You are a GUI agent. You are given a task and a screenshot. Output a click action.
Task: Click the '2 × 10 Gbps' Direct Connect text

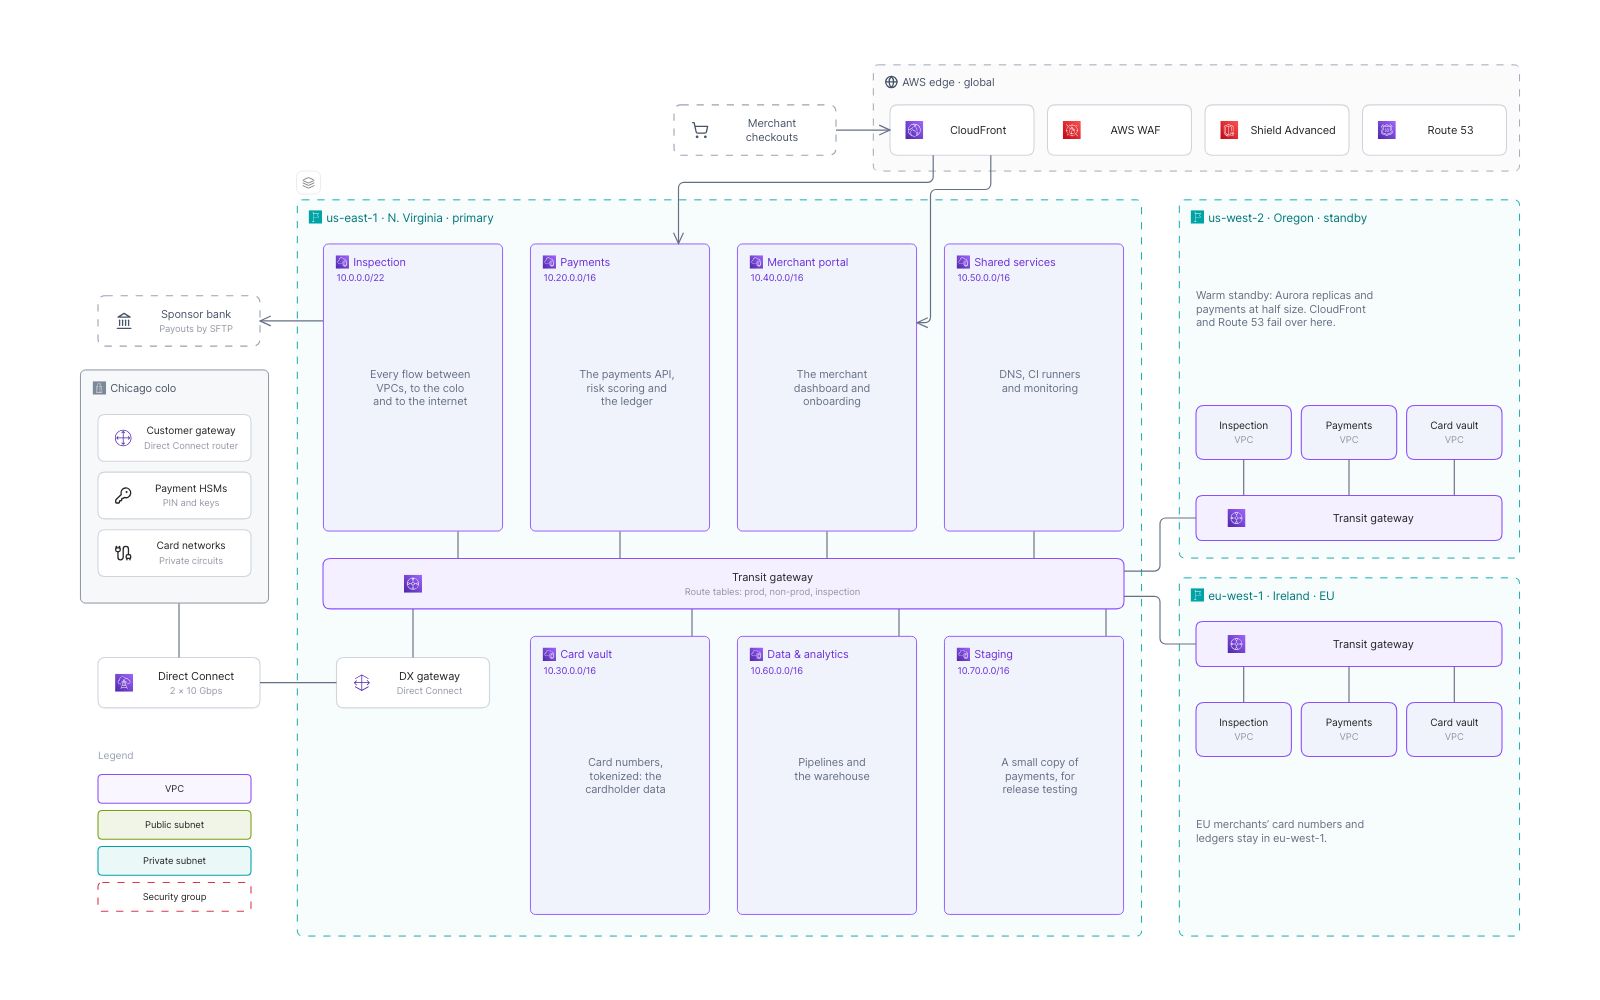point(196,691)
